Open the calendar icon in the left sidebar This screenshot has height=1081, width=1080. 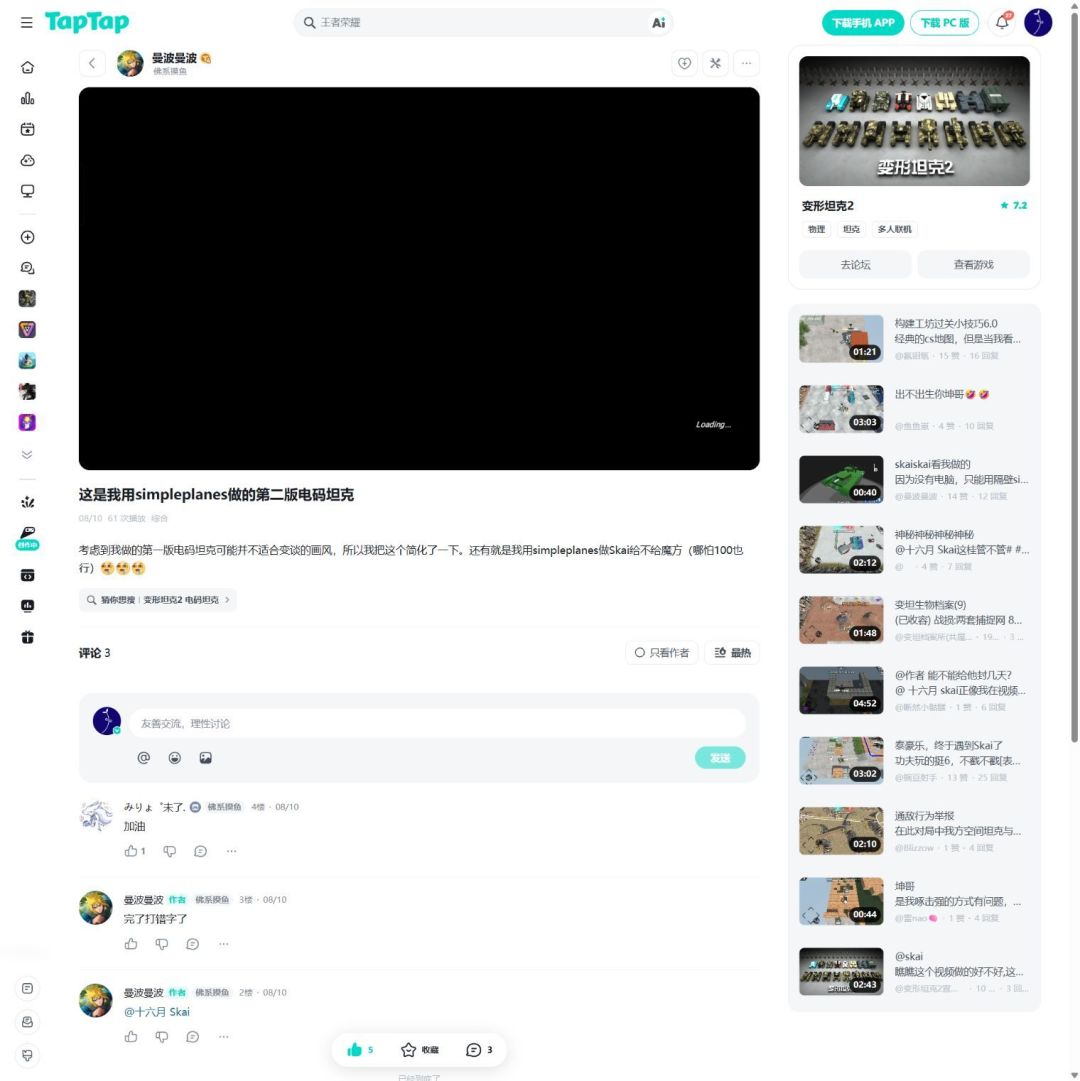click(x=28, y=130)
